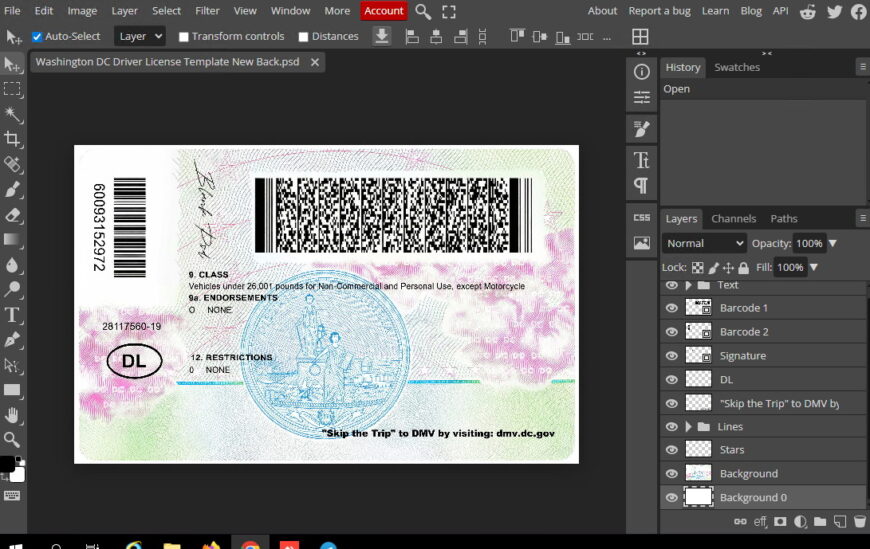This screenshot has width=870, height=549.
Task: Switch to the Channels tab
Action: (x=734, y=219)
